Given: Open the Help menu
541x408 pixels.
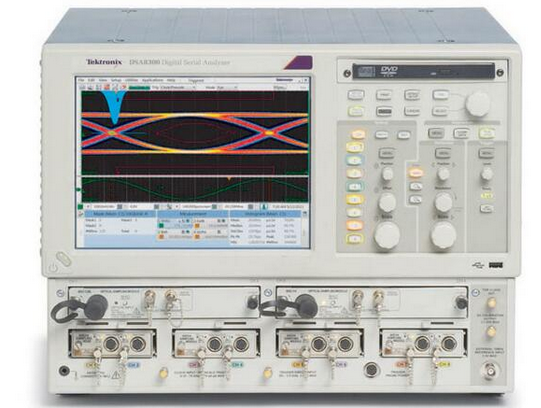Looking at the screenshot, I should point(171,80).
